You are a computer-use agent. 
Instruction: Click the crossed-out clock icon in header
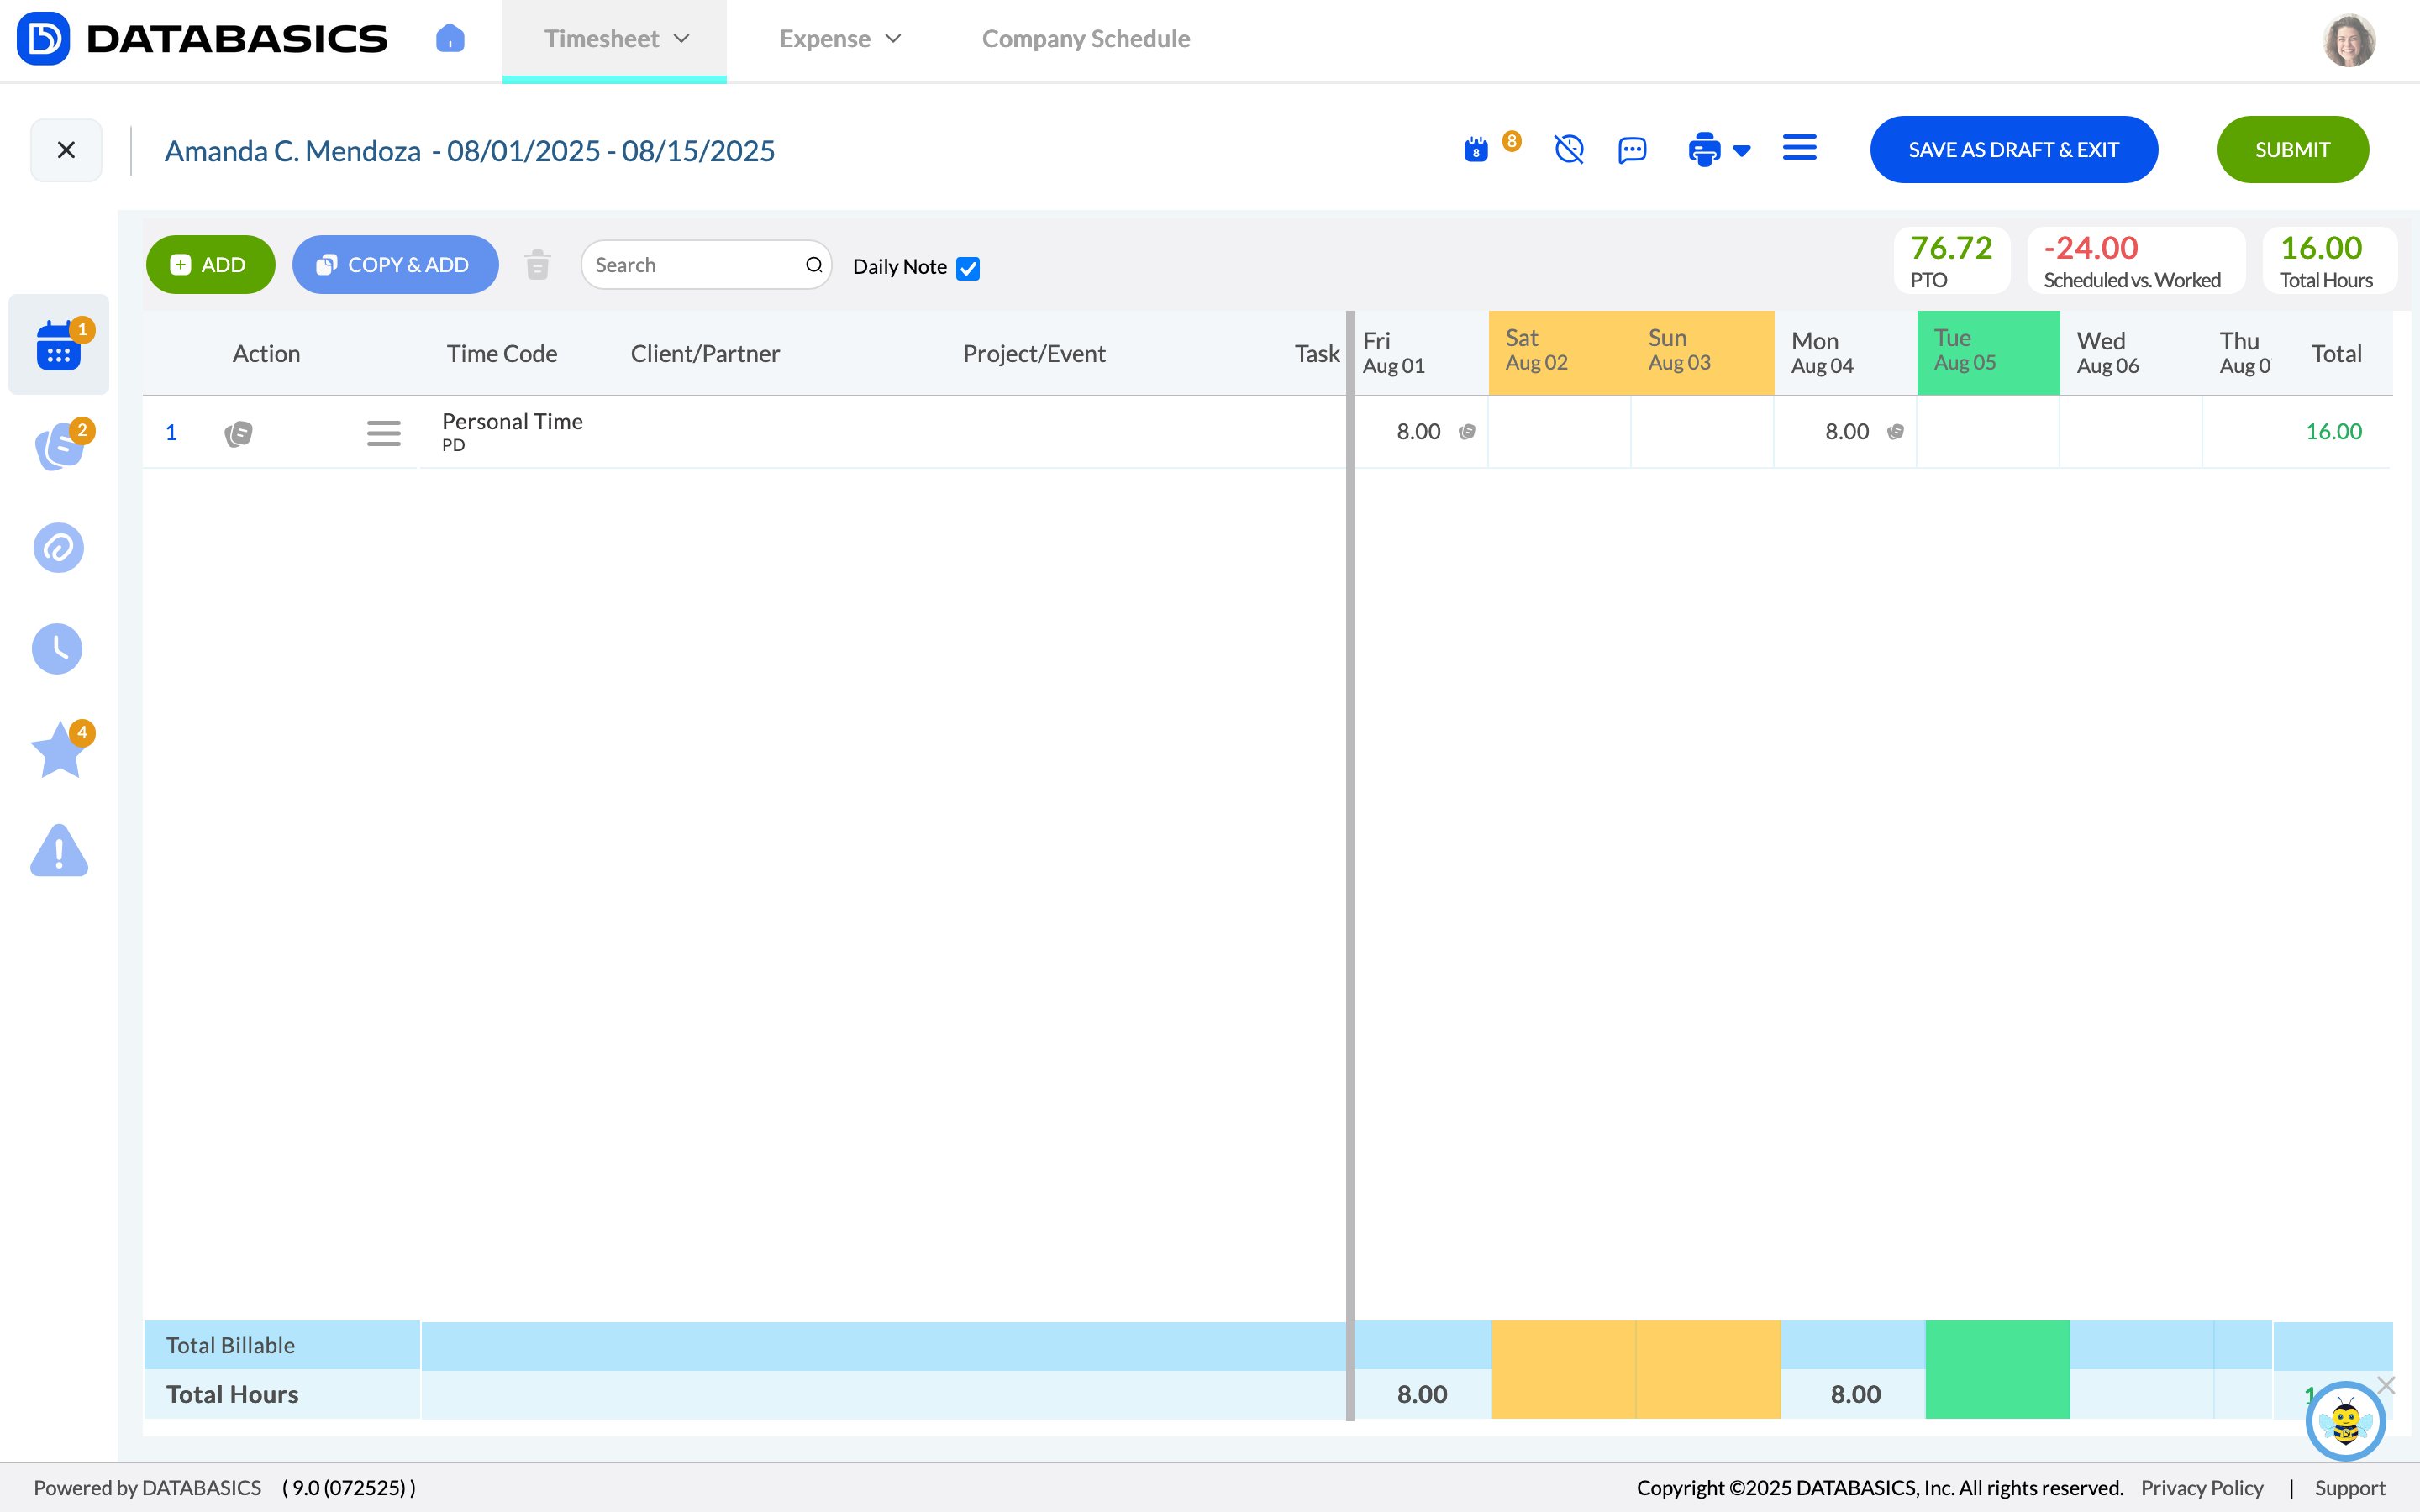[x=1568, y=150]
